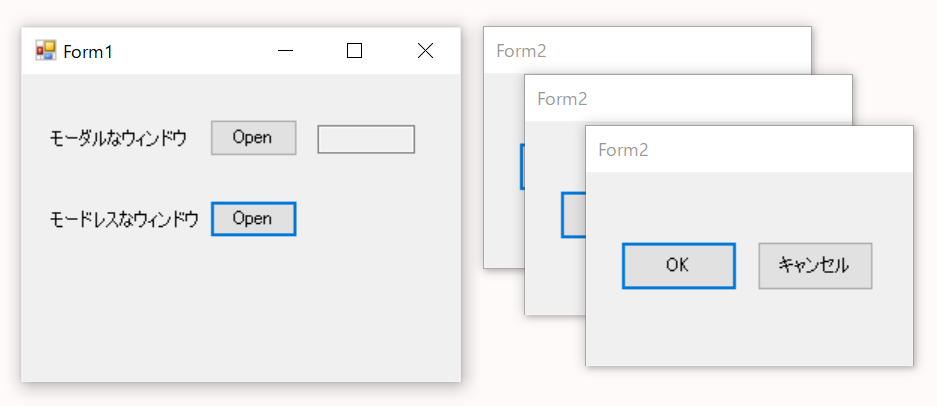Click the Form1 application icon in title bar
Screen dimensions: 937x406
click(45, 51)
